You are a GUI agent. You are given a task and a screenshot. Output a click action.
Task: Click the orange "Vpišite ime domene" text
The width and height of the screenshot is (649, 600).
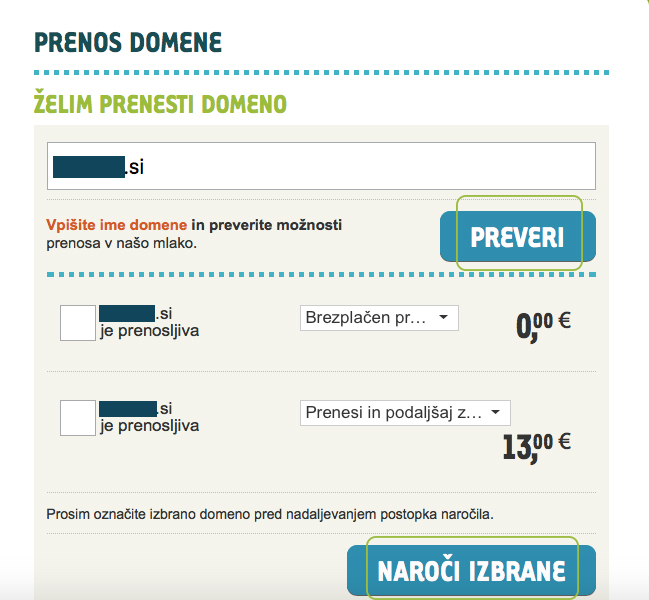[116, 225]
